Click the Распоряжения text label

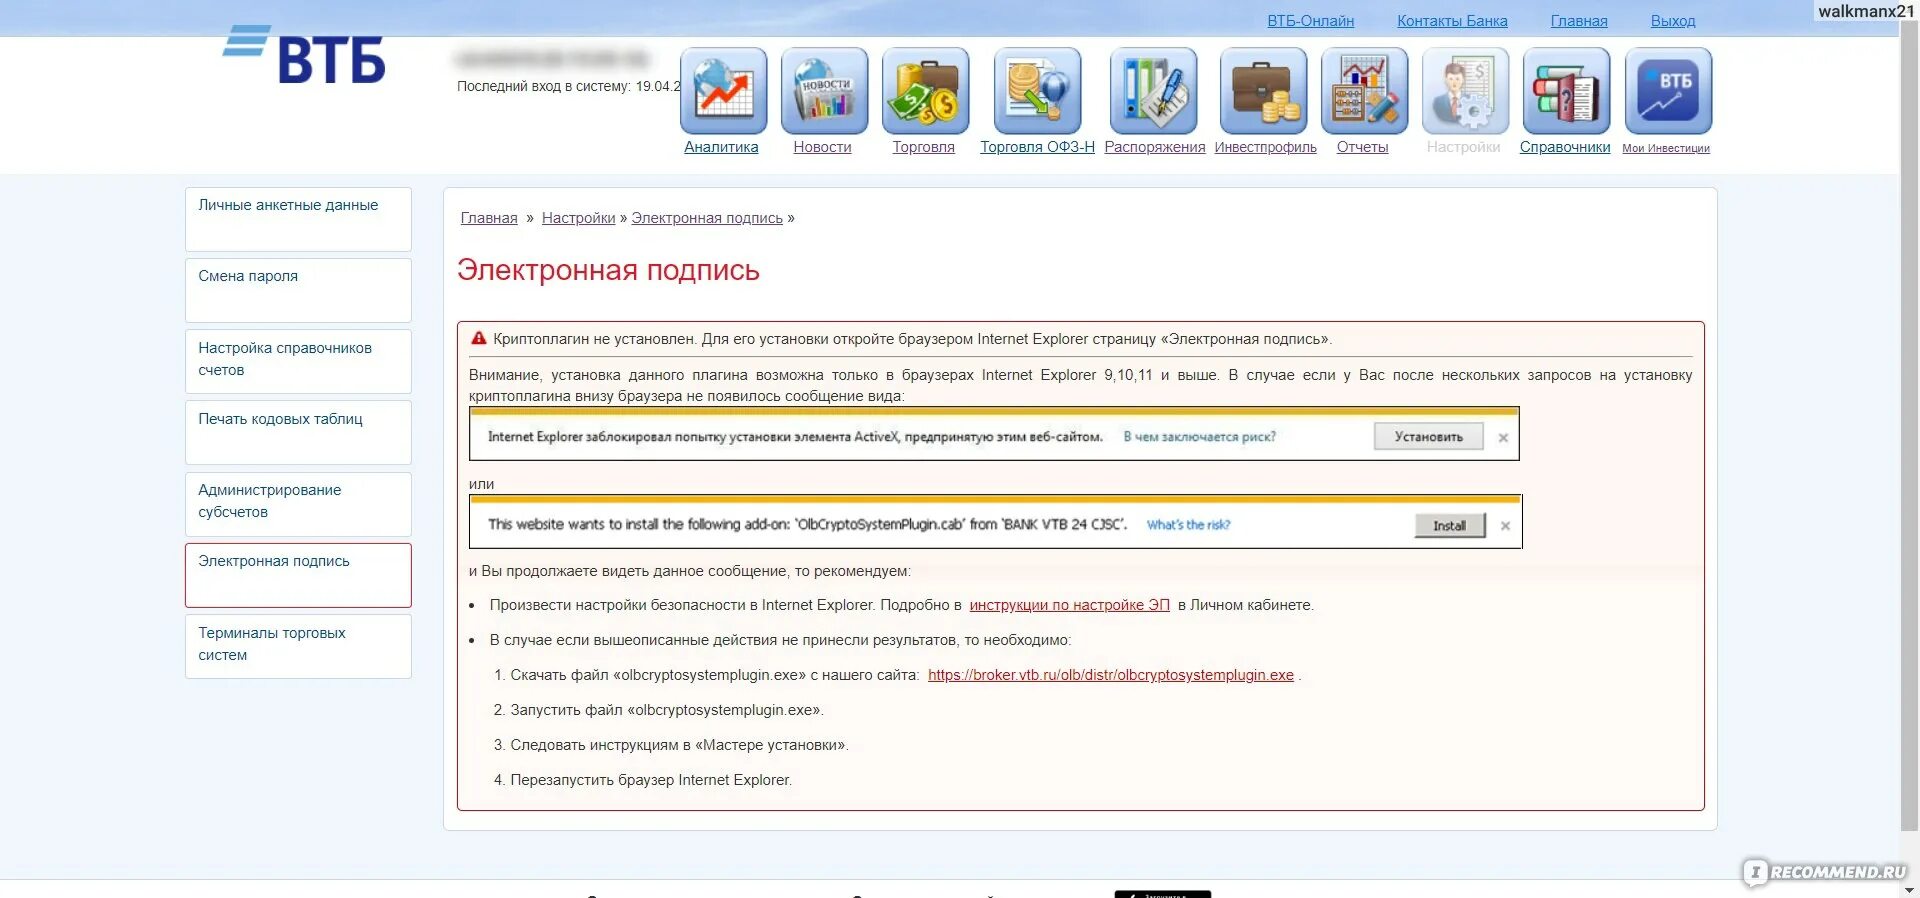point(1155,147)
